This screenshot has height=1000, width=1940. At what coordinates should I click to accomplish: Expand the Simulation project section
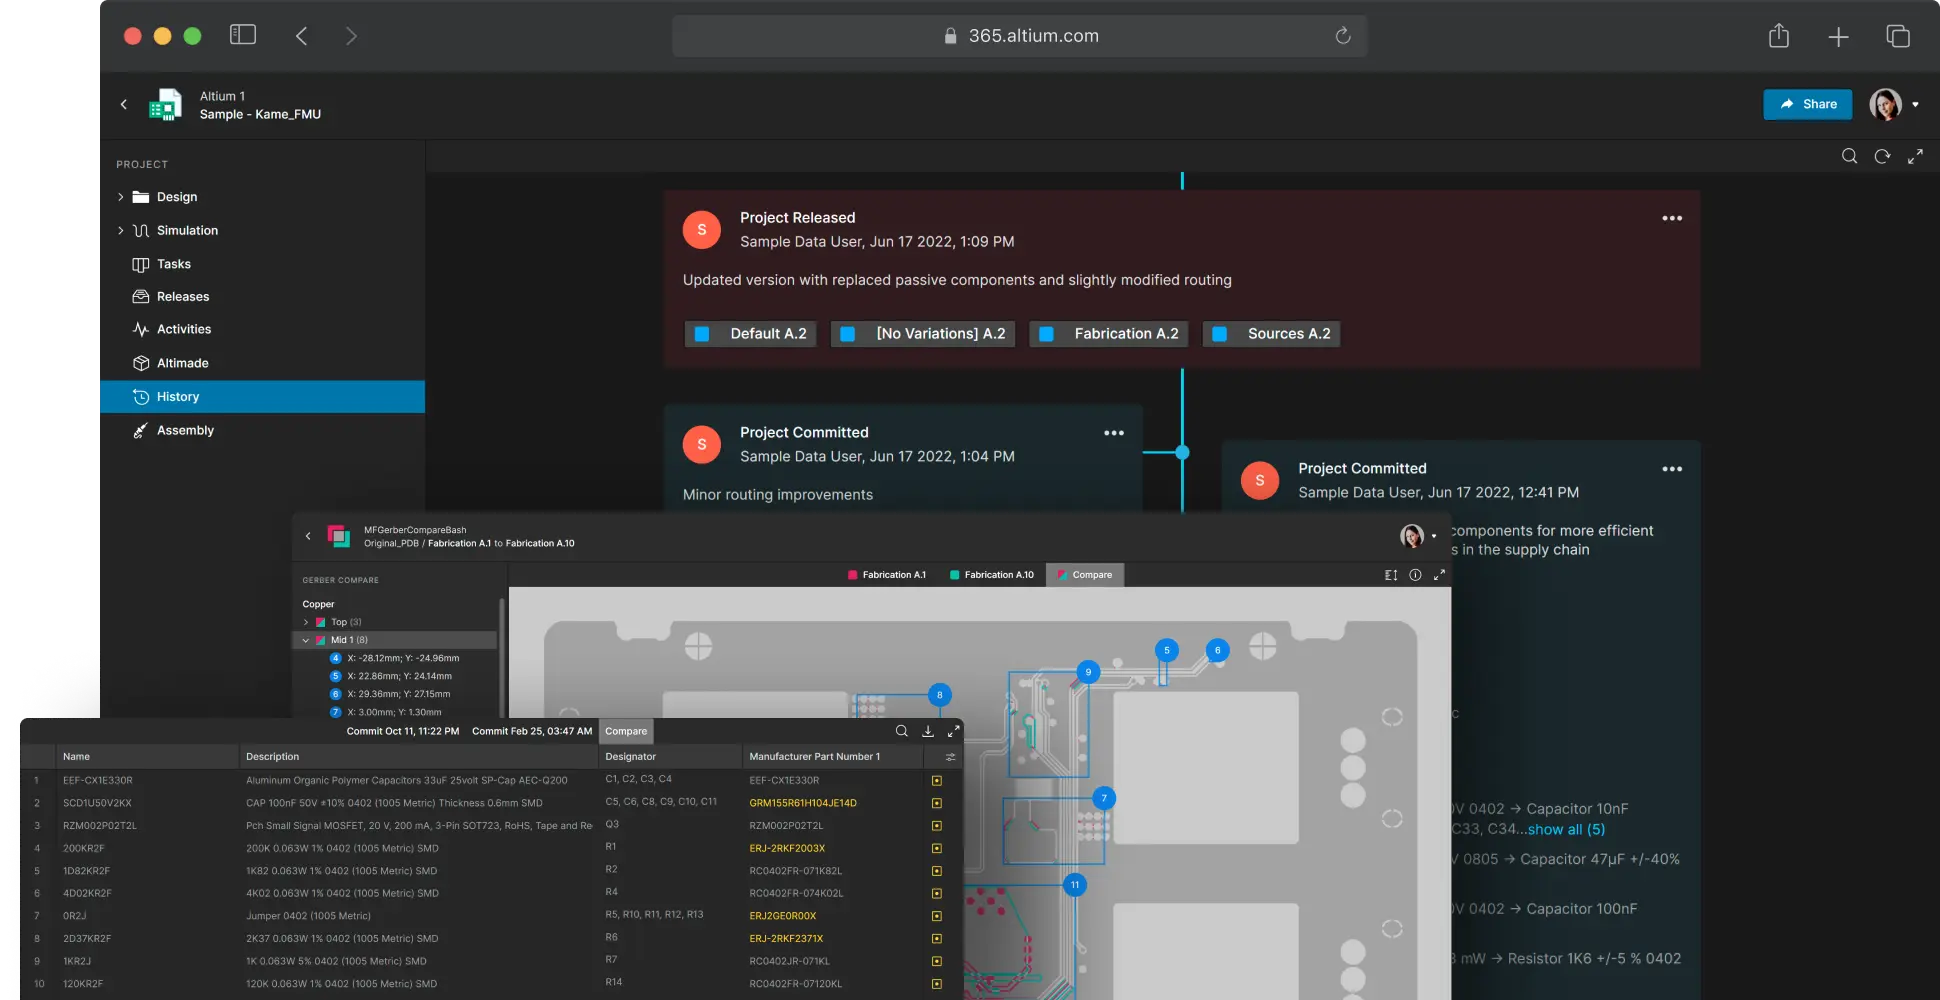tap(121, 230)
